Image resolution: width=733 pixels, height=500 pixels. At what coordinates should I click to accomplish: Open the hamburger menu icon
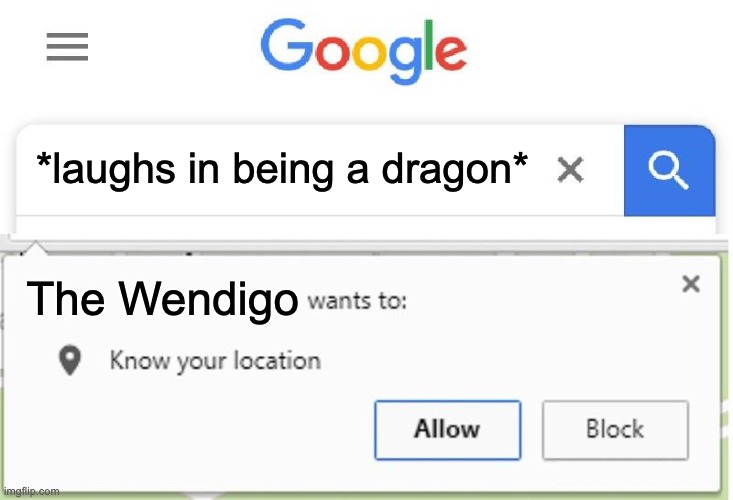pos(67,47)
